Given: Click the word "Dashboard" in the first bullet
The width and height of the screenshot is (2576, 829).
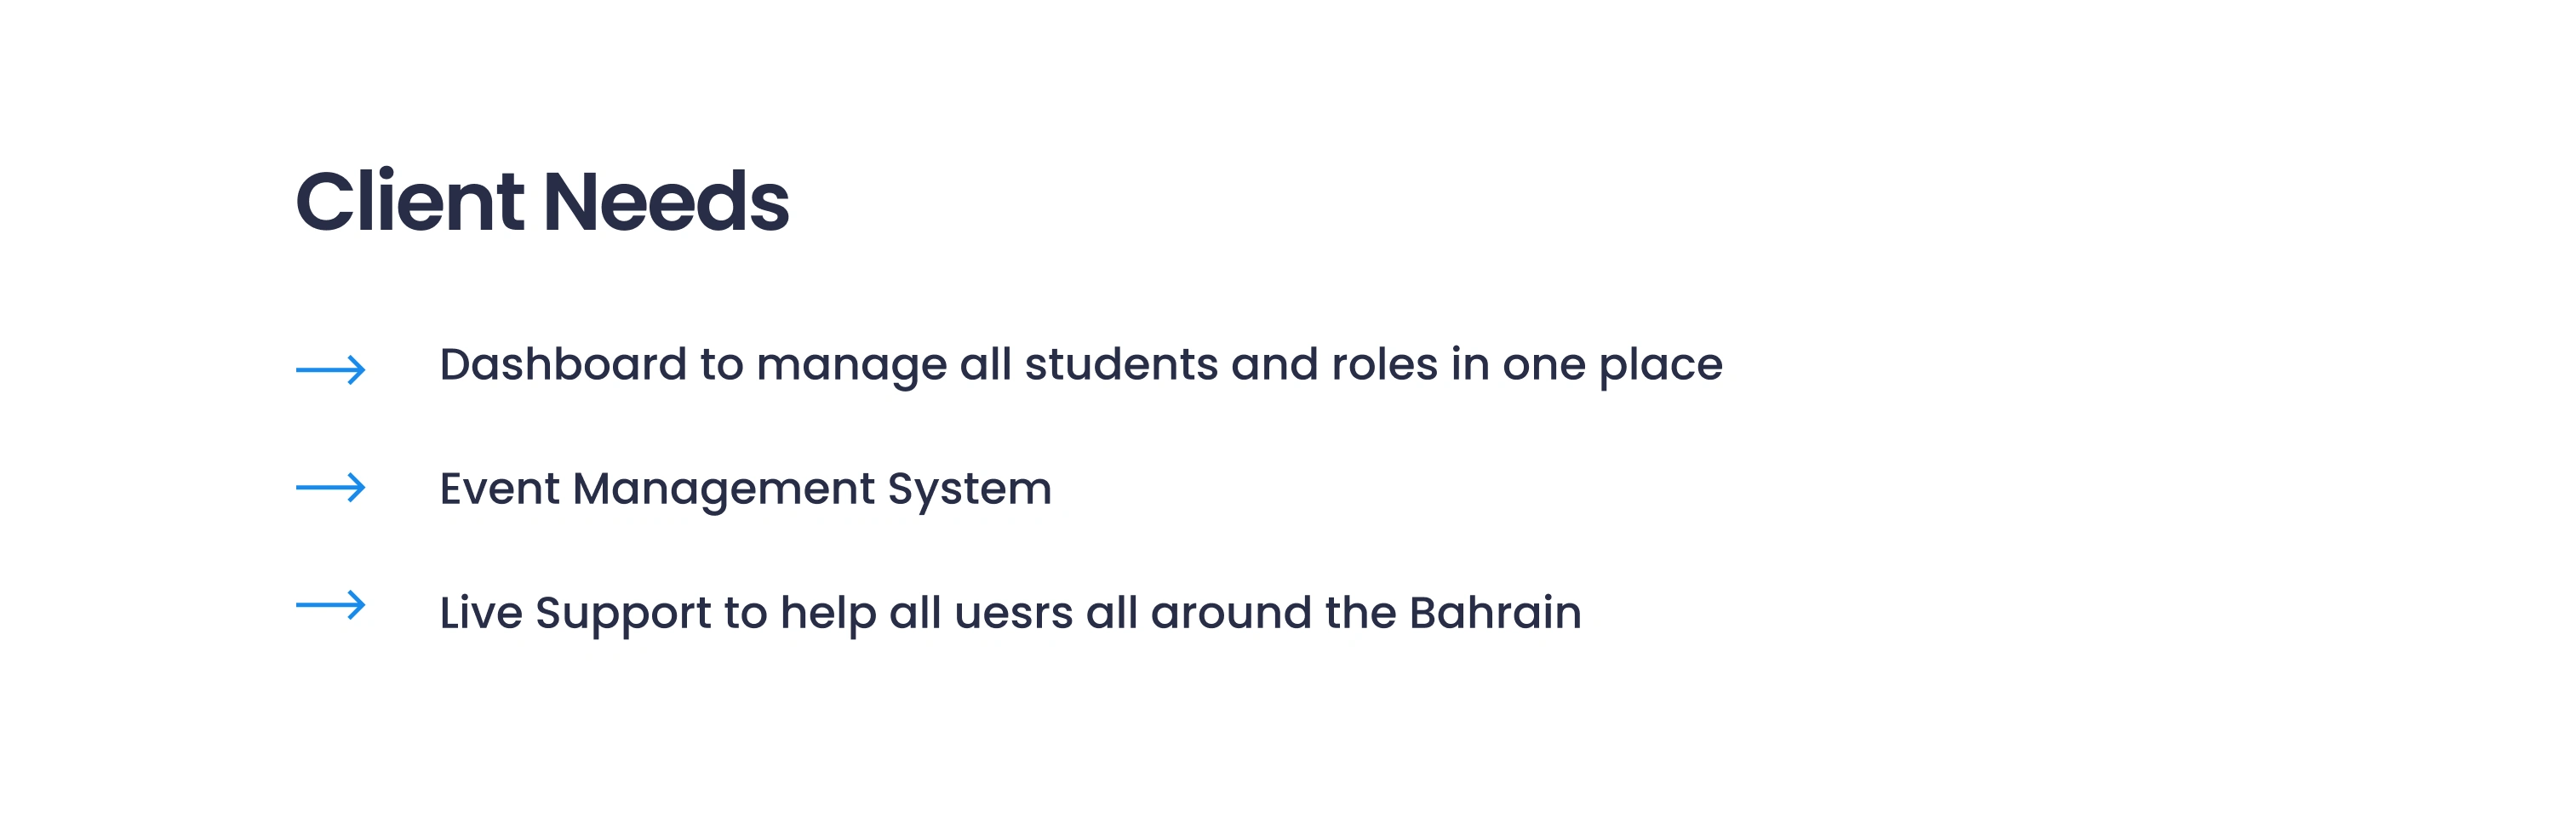Looking at the screenshot, I should coord(563,364).
